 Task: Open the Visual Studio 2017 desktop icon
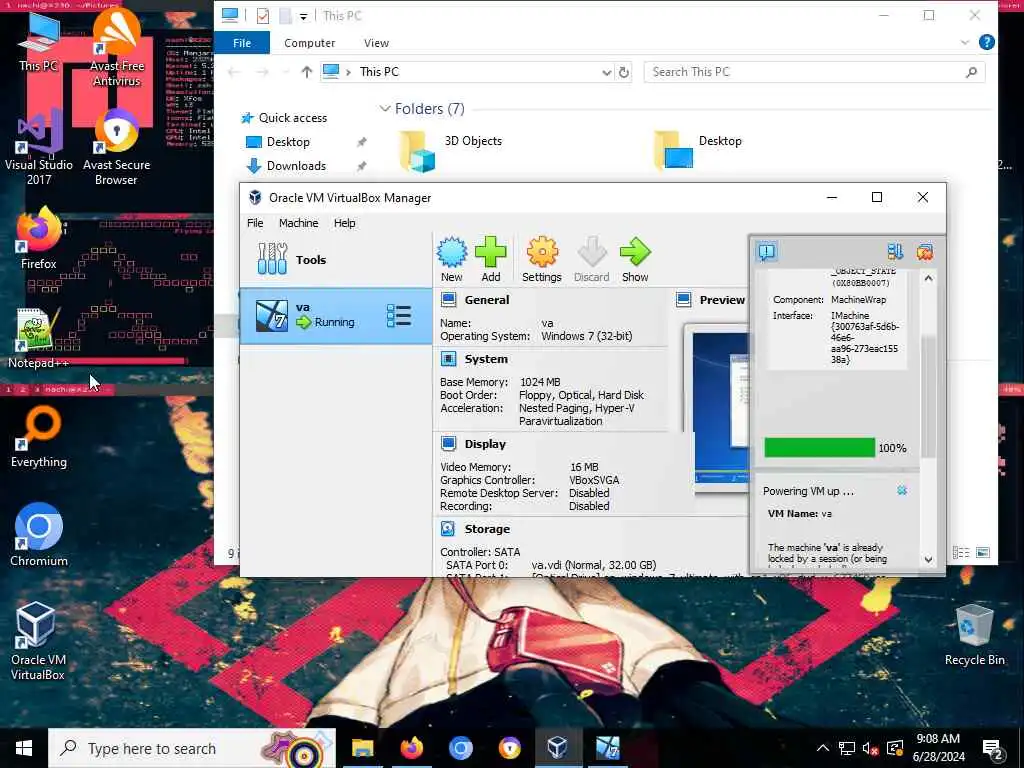point(39,148)
